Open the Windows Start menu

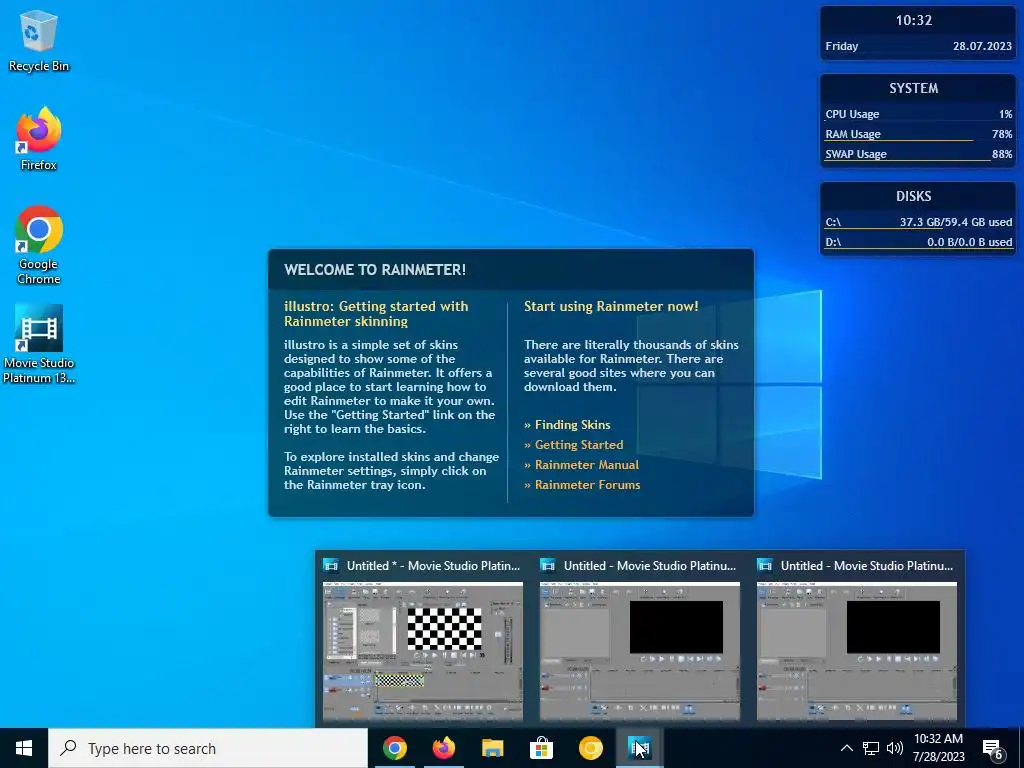click(24, 748)
